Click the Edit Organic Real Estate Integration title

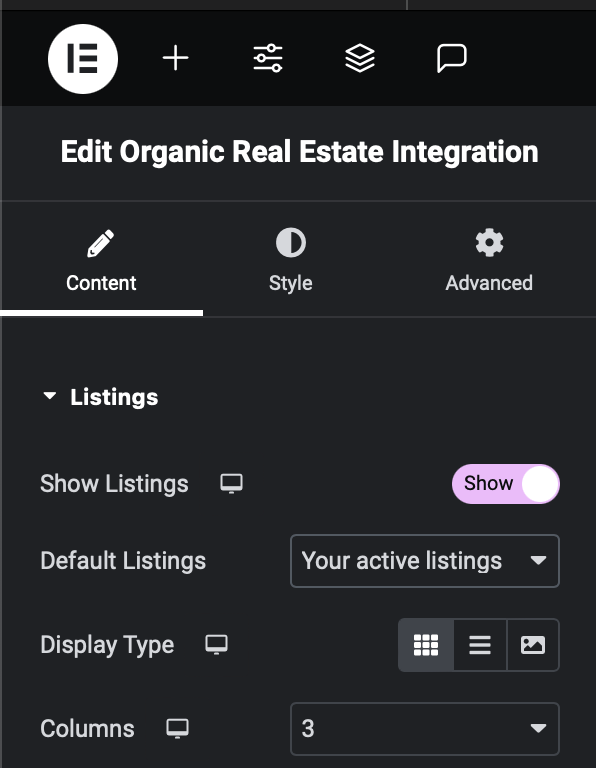(299, 151)
